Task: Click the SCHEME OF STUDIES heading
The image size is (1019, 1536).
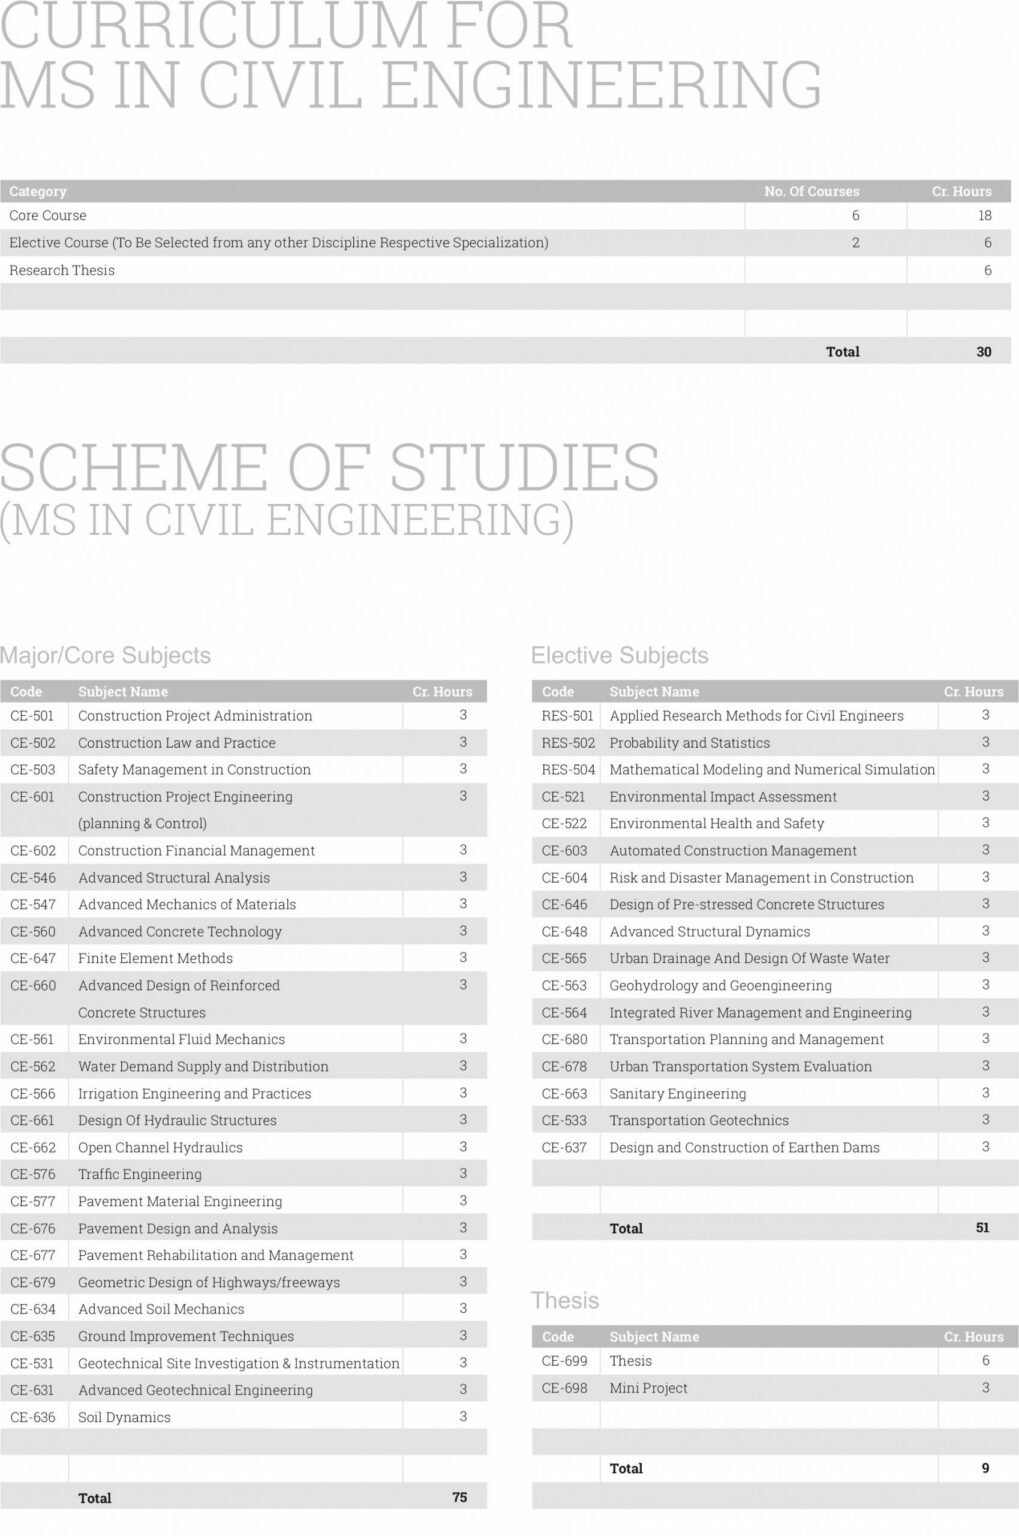Action: point(330,470)
